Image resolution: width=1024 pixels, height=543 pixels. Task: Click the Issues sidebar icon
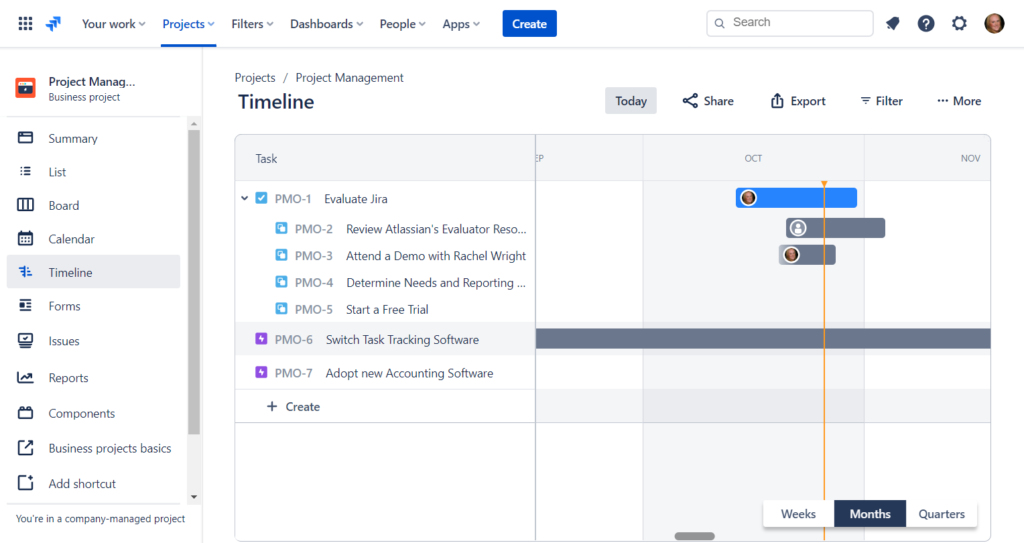pos(25,340)
